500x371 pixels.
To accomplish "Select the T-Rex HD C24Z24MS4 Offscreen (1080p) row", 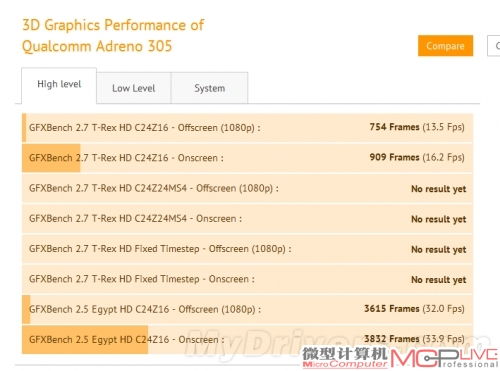I will pyautogui.click(x=247, y=188).
